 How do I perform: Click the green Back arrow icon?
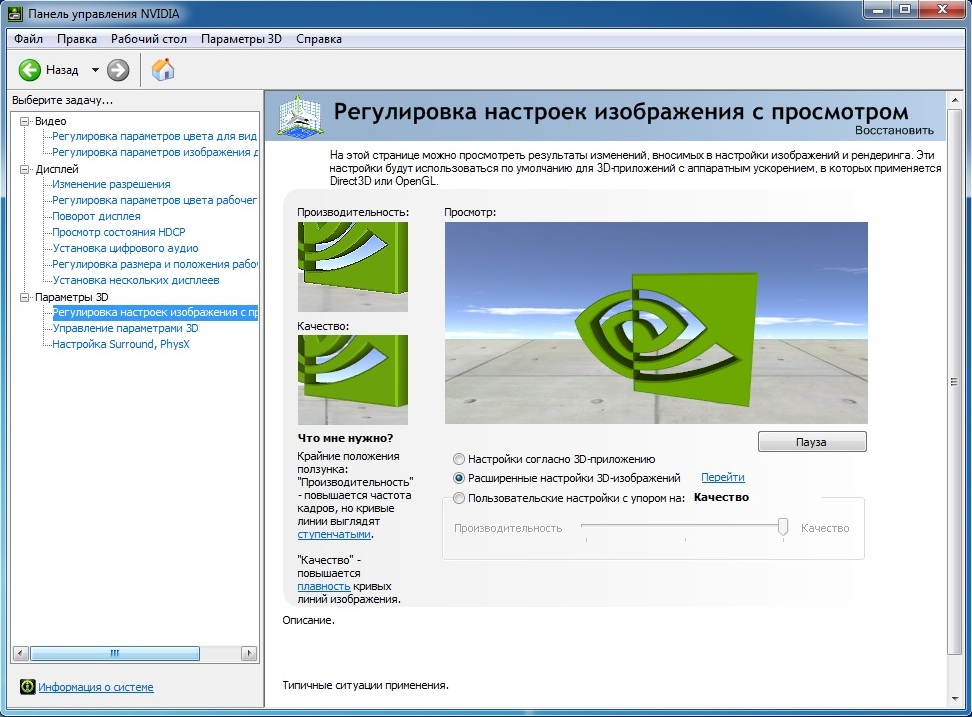(29, 70)
